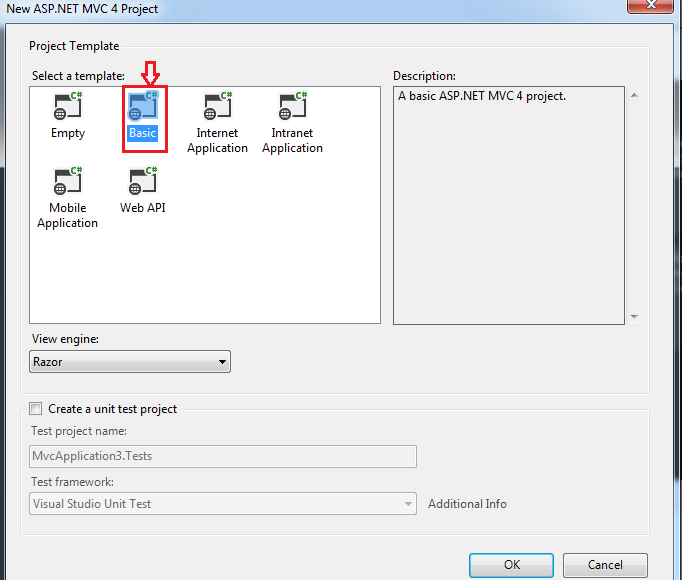Click the OK button
The height and width of the screenshot is (580, 682).
511,565
